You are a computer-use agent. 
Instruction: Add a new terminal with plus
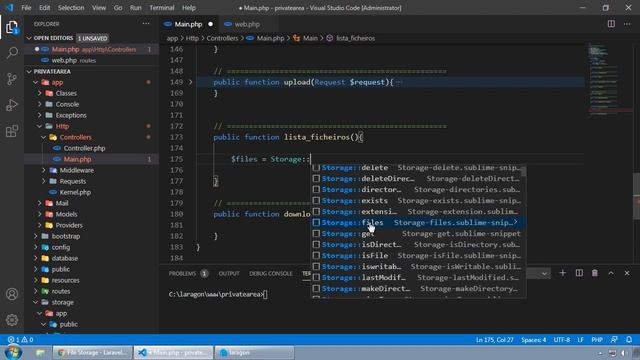click(x=562, y=273)
